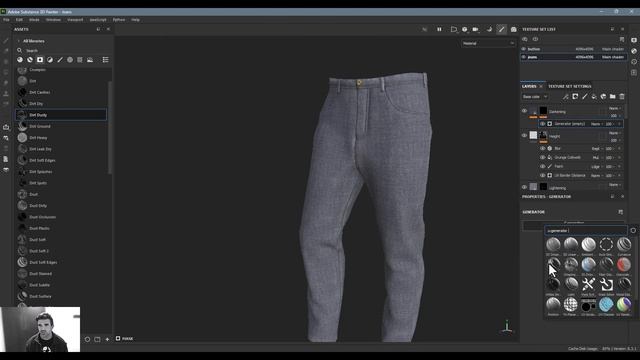Click the Darkening layer black mask thumbnail
The height and width of the screenshot is (360, 640).
pos(543,111)
